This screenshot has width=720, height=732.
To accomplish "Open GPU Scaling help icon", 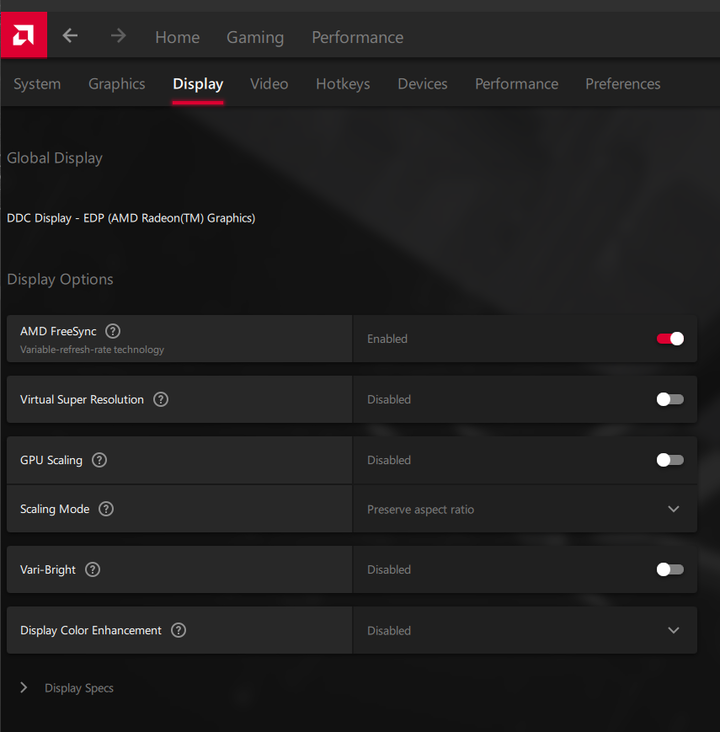I will coord(99,460).
